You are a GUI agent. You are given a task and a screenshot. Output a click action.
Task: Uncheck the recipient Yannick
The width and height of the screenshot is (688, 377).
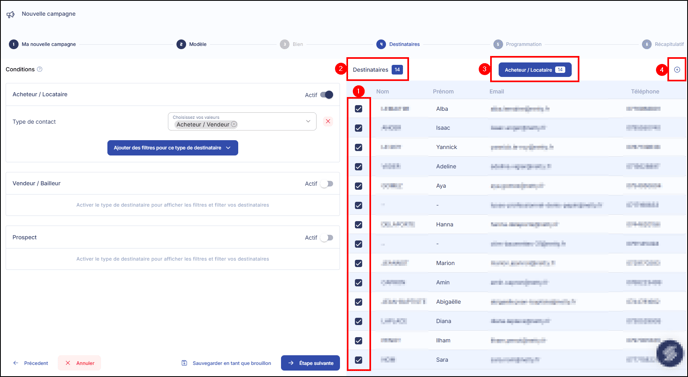[x=358, y=147]
